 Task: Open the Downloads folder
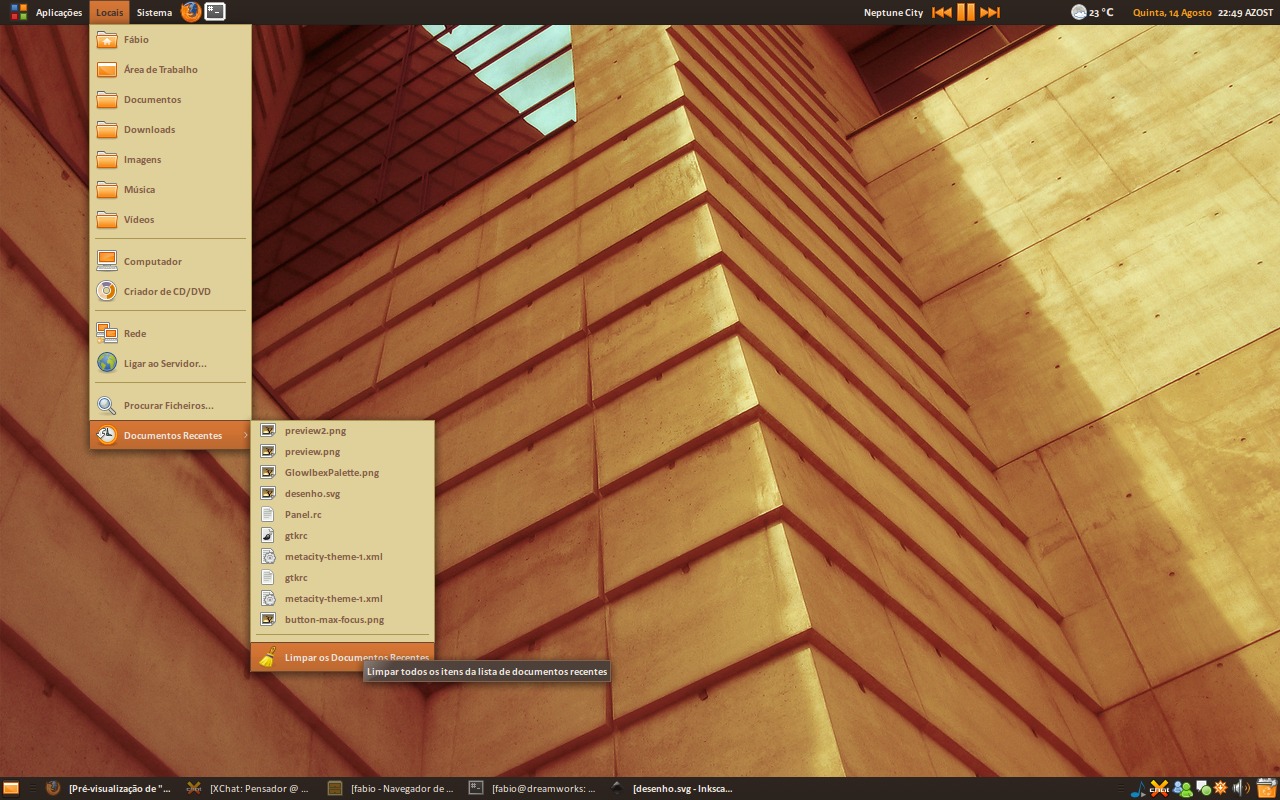click(170, 130)
